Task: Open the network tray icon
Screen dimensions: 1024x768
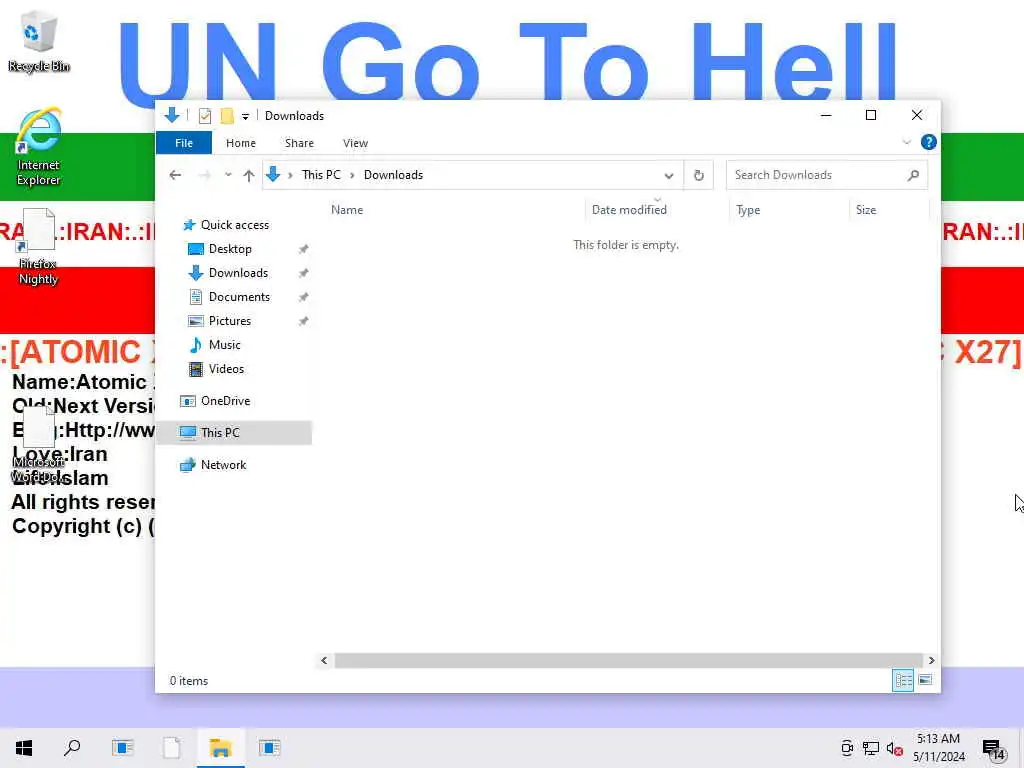Action: pos(871,748)
